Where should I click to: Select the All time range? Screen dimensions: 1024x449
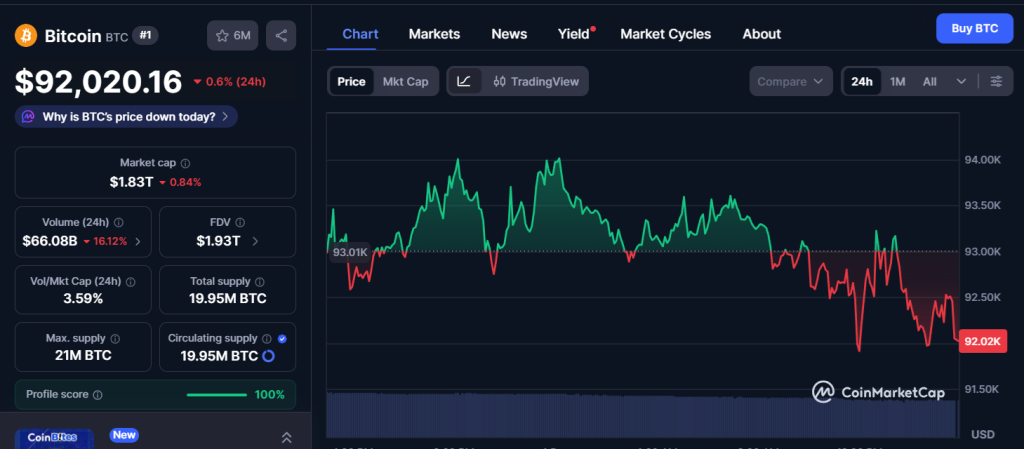929,82
